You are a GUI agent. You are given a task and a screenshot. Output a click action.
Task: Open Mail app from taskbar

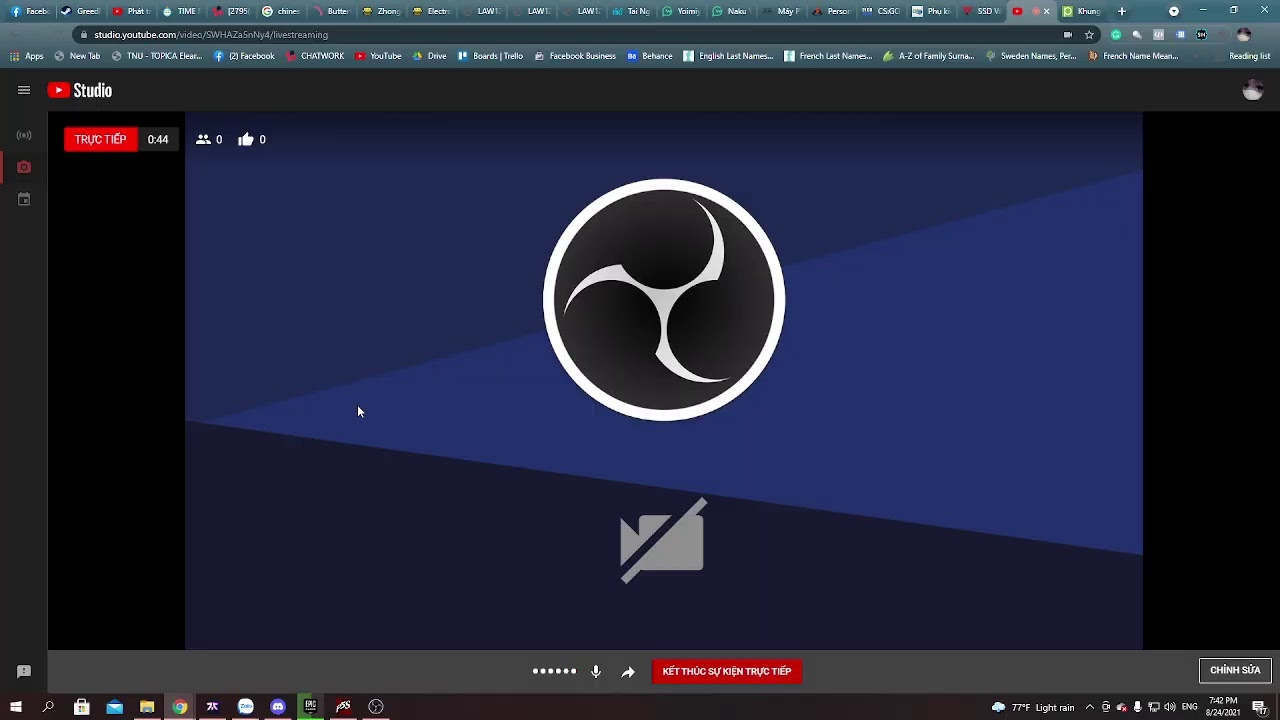[x=115, y=707]
